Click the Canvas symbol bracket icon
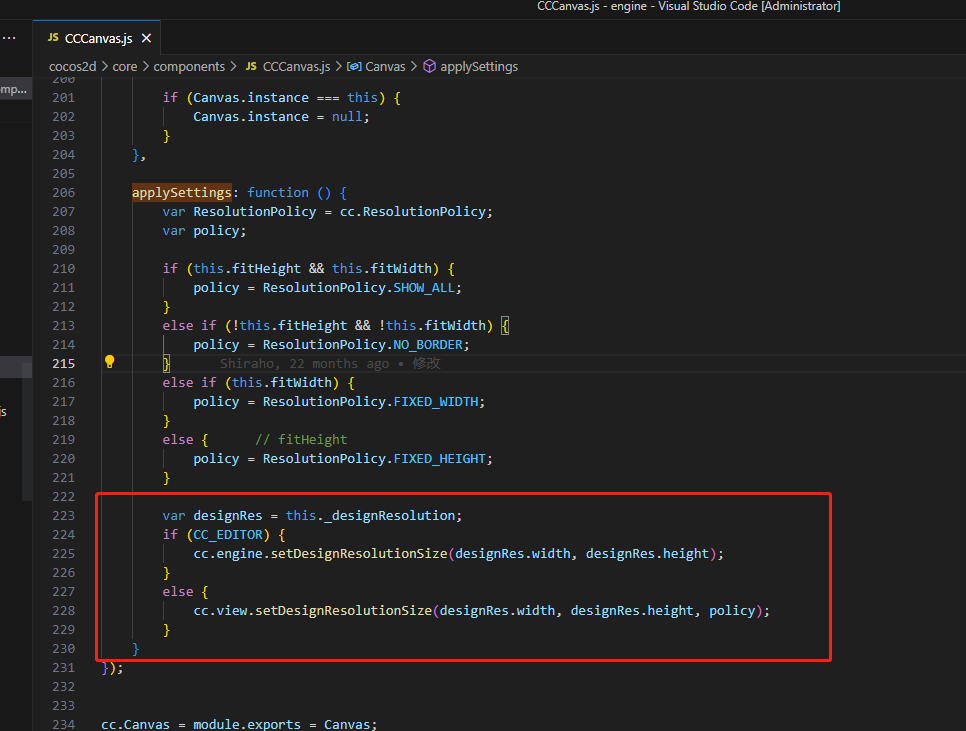The image size is (966, 731). (354, 67)
